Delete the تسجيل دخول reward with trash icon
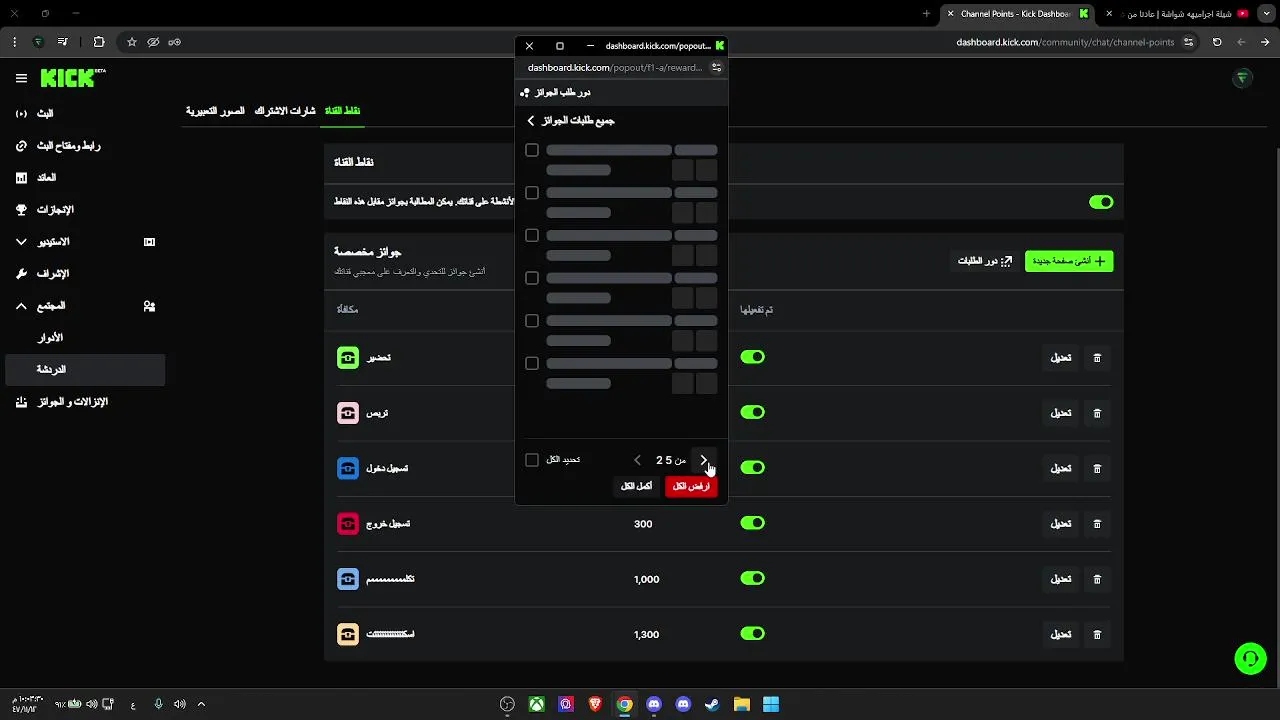This screenshot has height=720, width=1280. 1097,468
